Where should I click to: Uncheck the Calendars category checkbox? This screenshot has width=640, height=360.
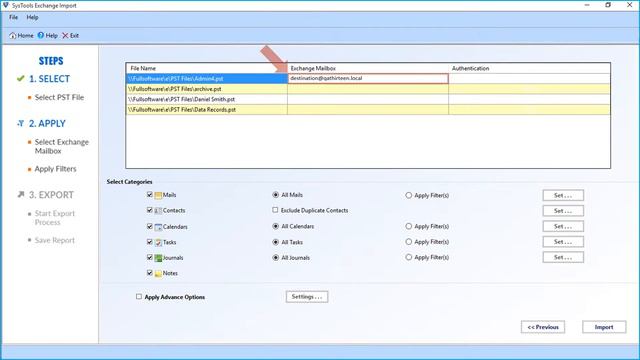tap(150, 226)
